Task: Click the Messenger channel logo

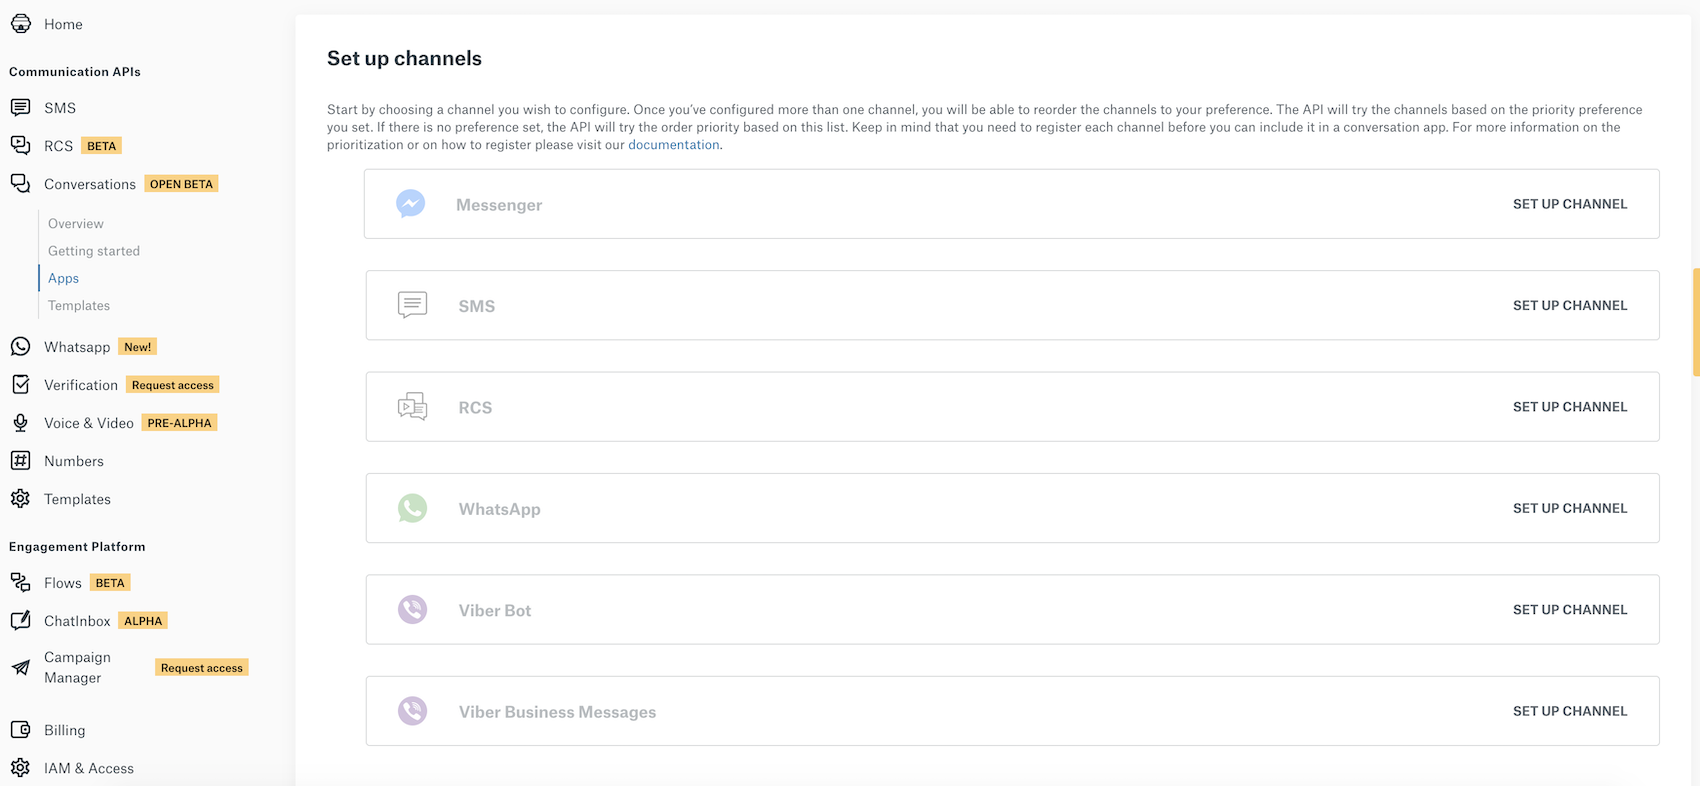Action: pos(411,204)
